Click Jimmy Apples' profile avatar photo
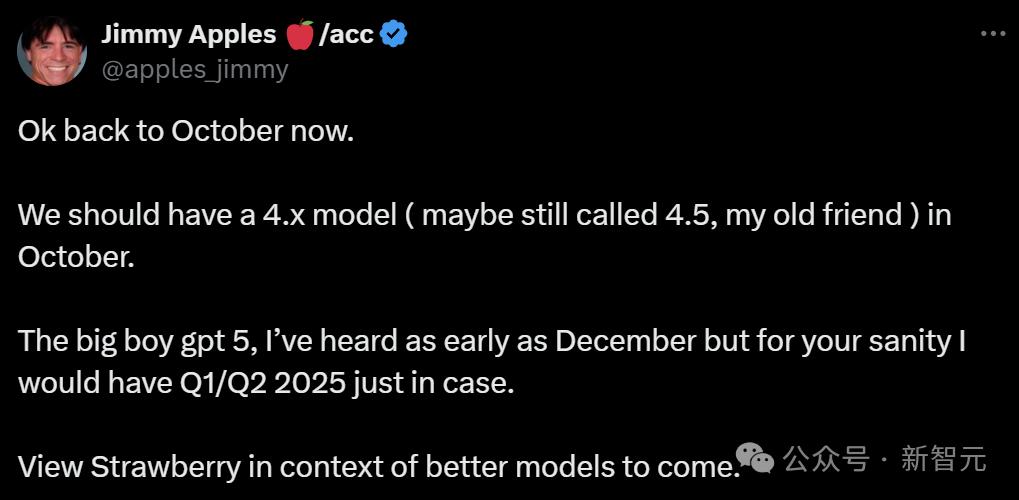Image resolution: width=1019 pixels, height=500 pixels. (x=52, y=51)
